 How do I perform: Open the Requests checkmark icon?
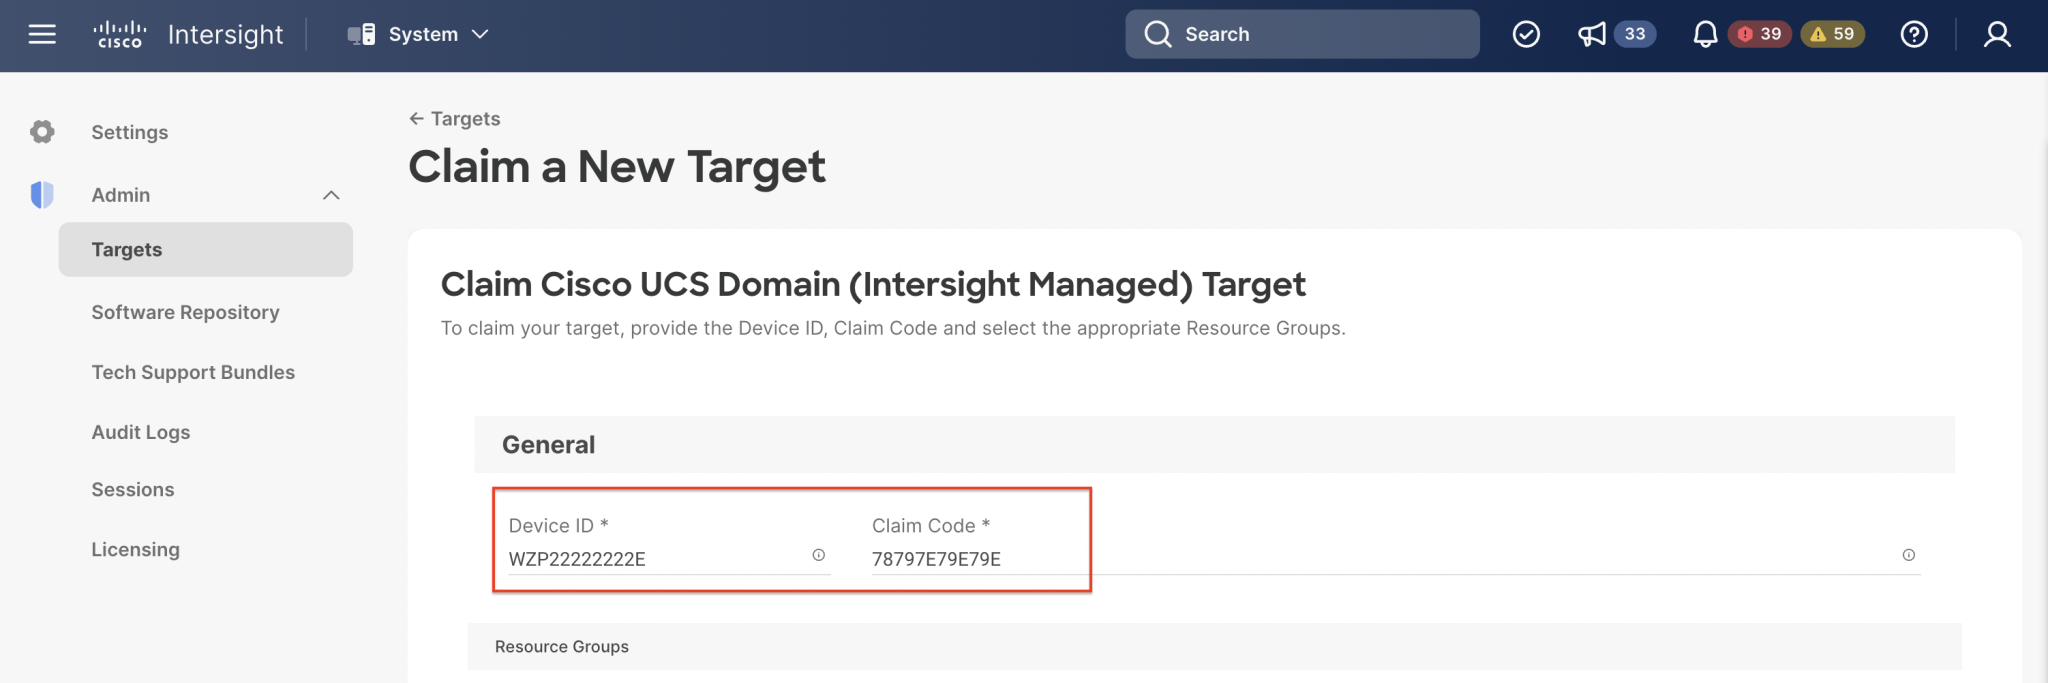click(x=1526, y=34)
